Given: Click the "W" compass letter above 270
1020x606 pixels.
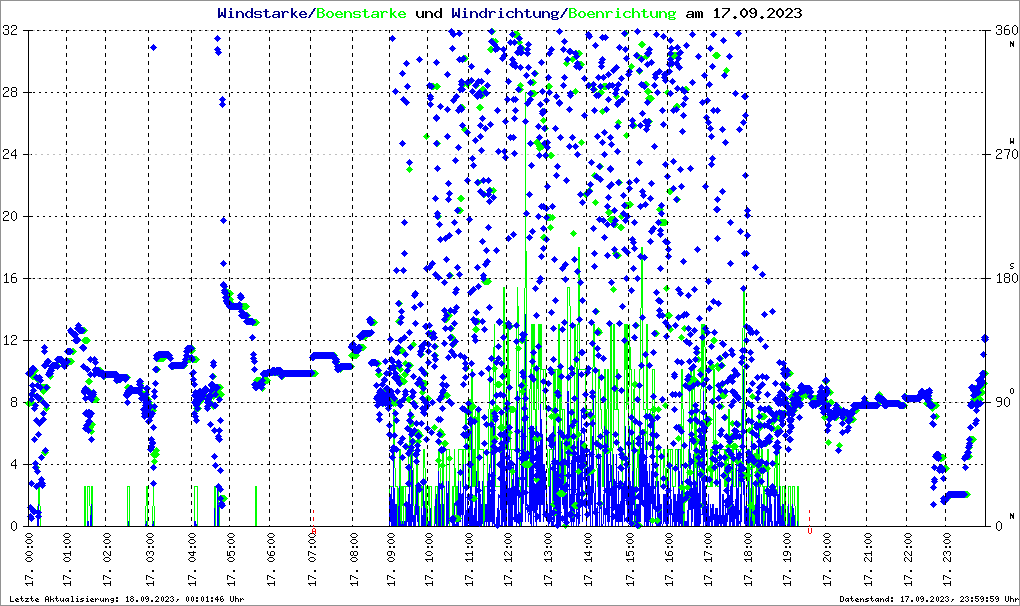Looking at the screenshot, I should tap(1012, 141).
